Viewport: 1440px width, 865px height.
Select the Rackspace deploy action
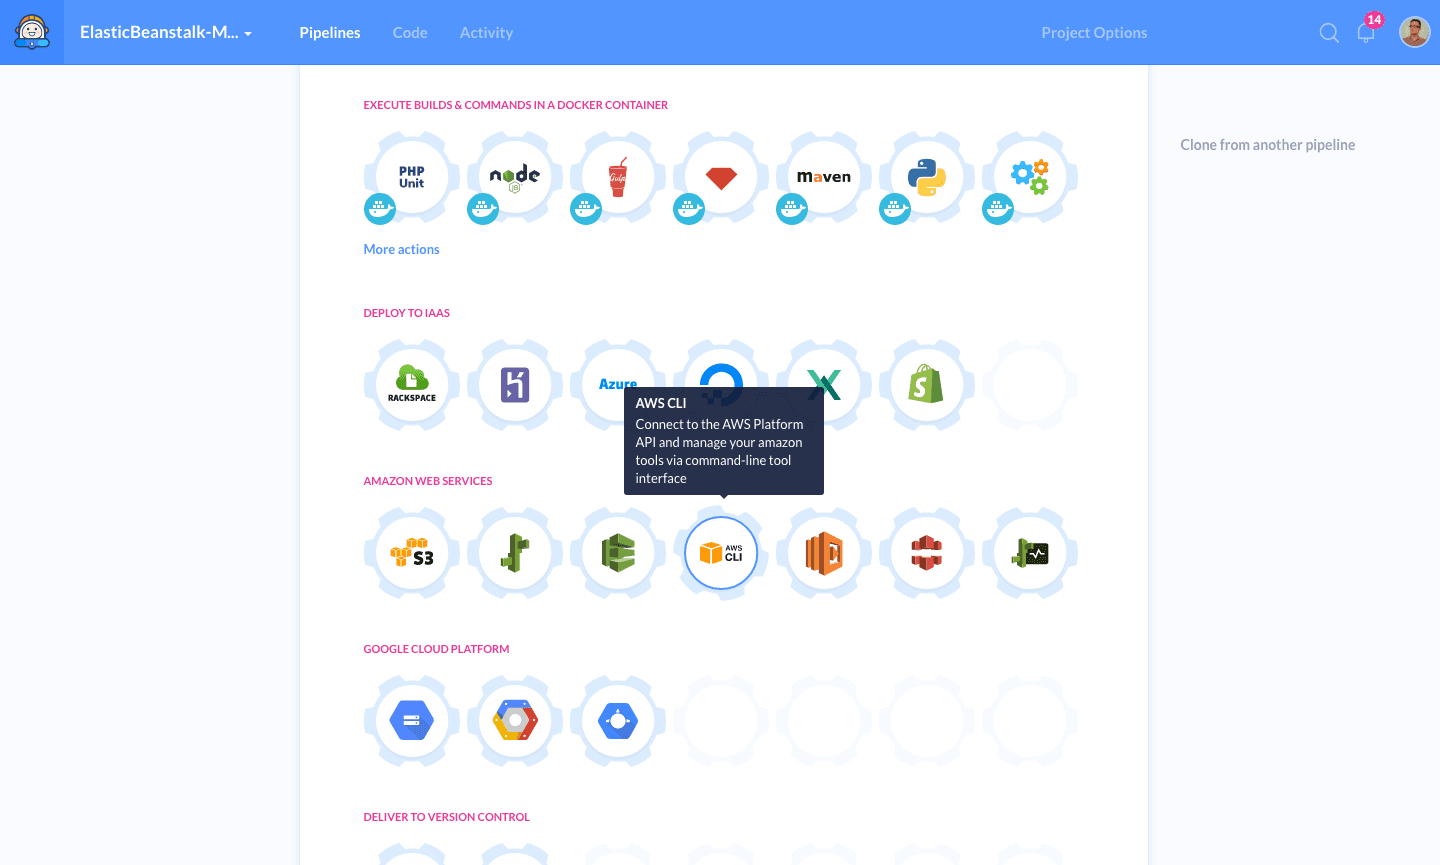click(x=412, y=385)
